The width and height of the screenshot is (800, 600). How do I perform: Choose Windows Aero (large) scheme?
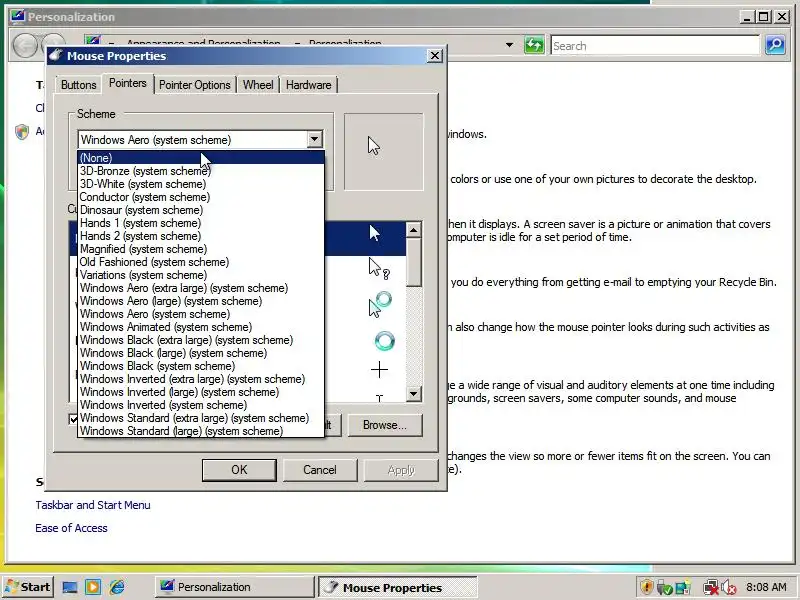(x=201, y=301)
